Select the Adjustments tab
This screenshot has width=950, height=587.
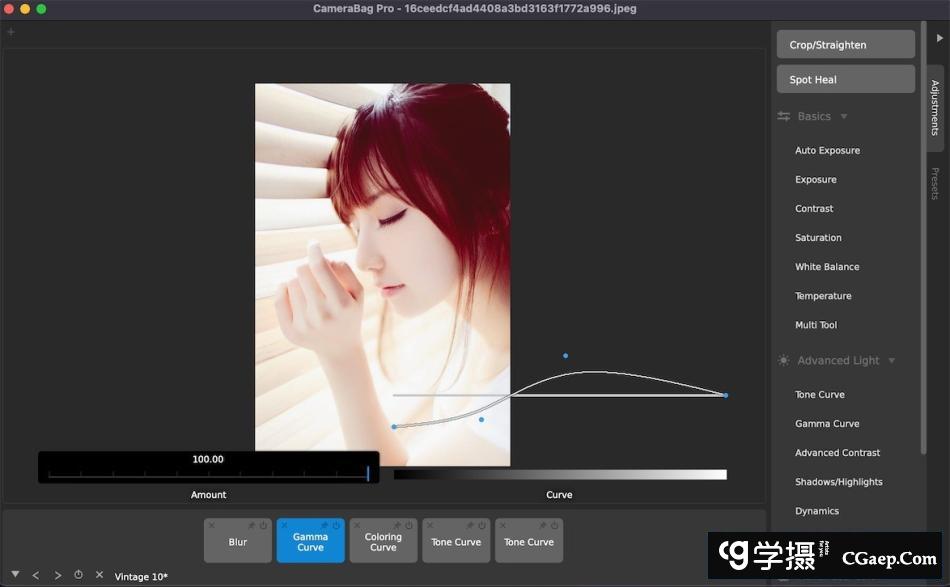935,108
